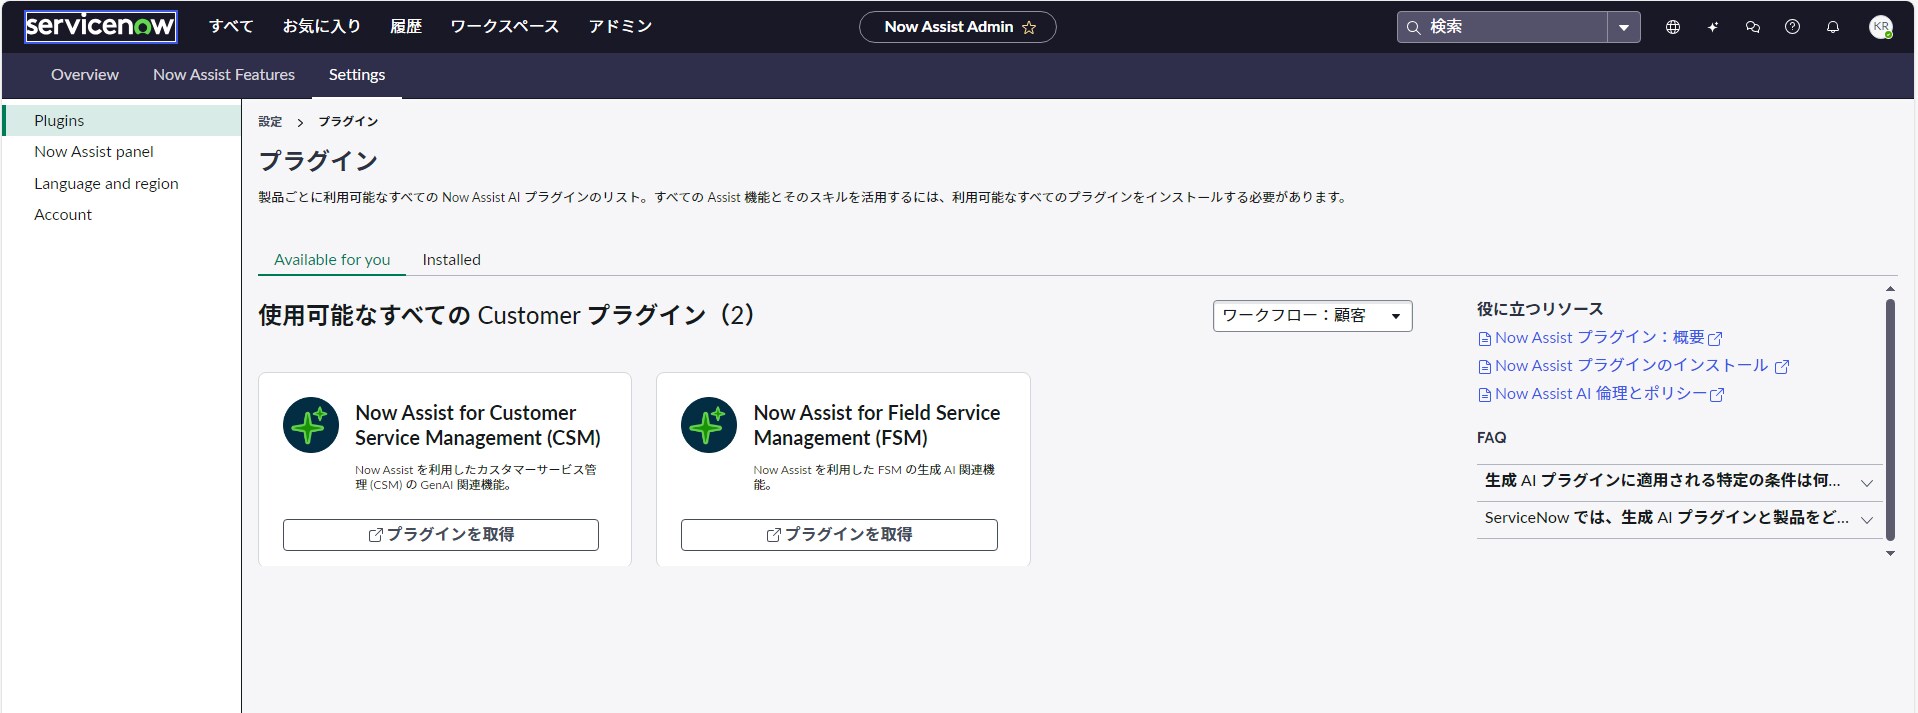This screenshot has width=1918, height=713.
Task: Open the globe scope picker icon
Action: (x=1673, y=27)
